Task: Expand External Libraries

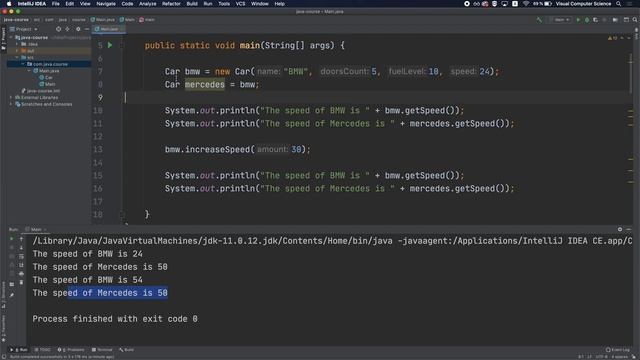Action: [11, 98]
